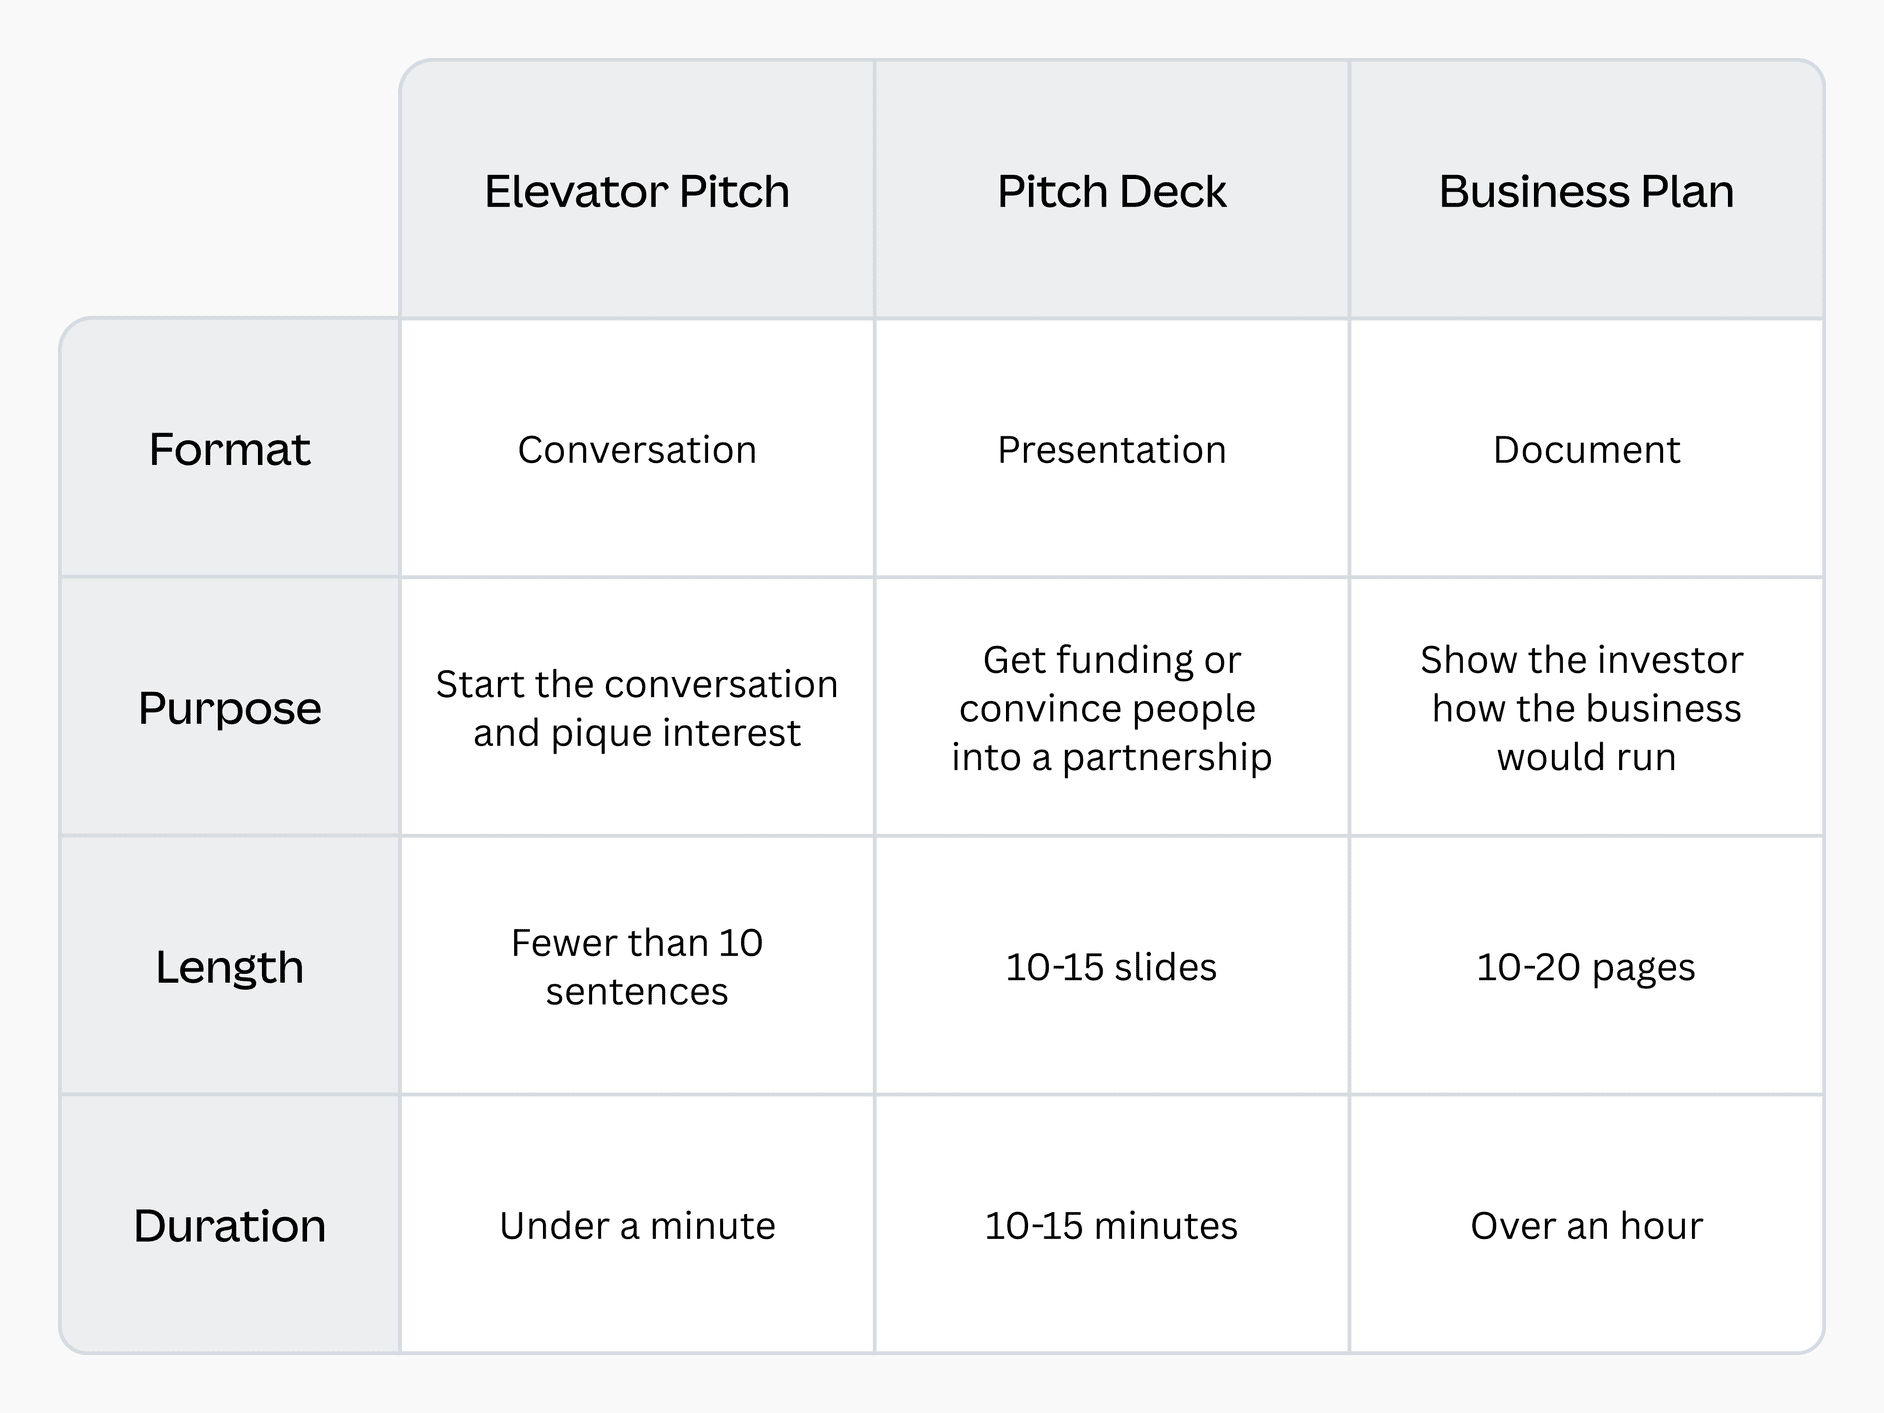Select the Length row label

229,967
